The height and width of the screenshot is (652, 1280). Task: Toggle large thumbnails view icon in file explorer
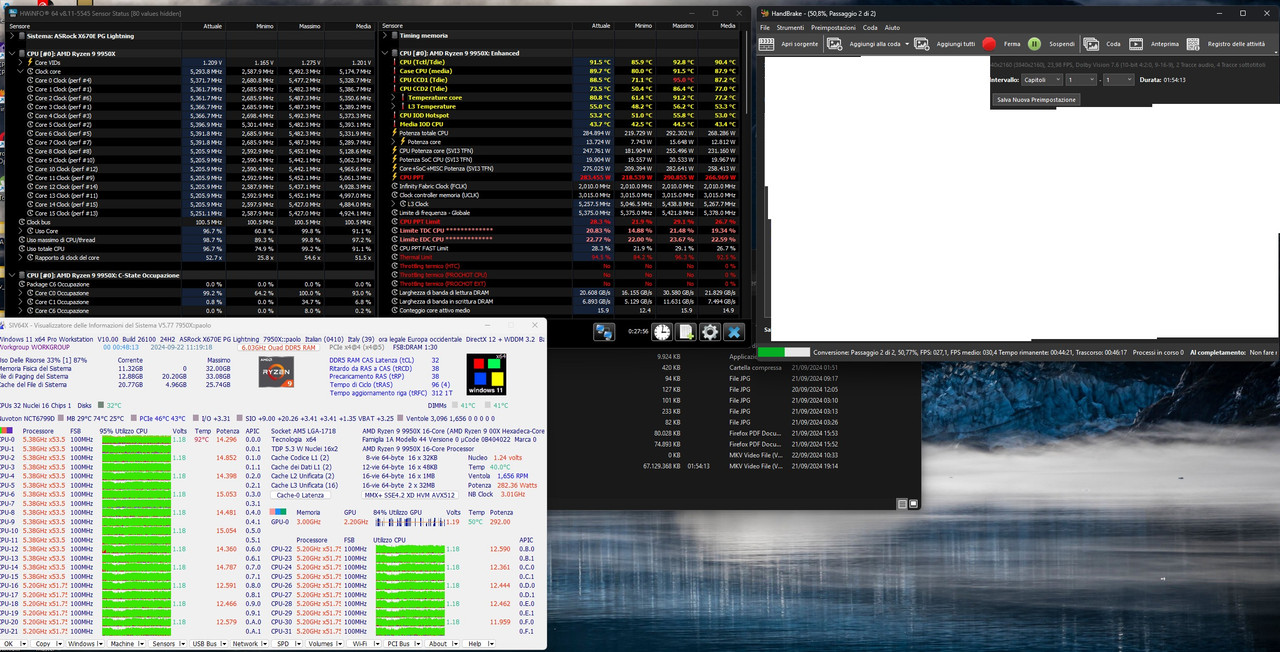coord(912,504)
